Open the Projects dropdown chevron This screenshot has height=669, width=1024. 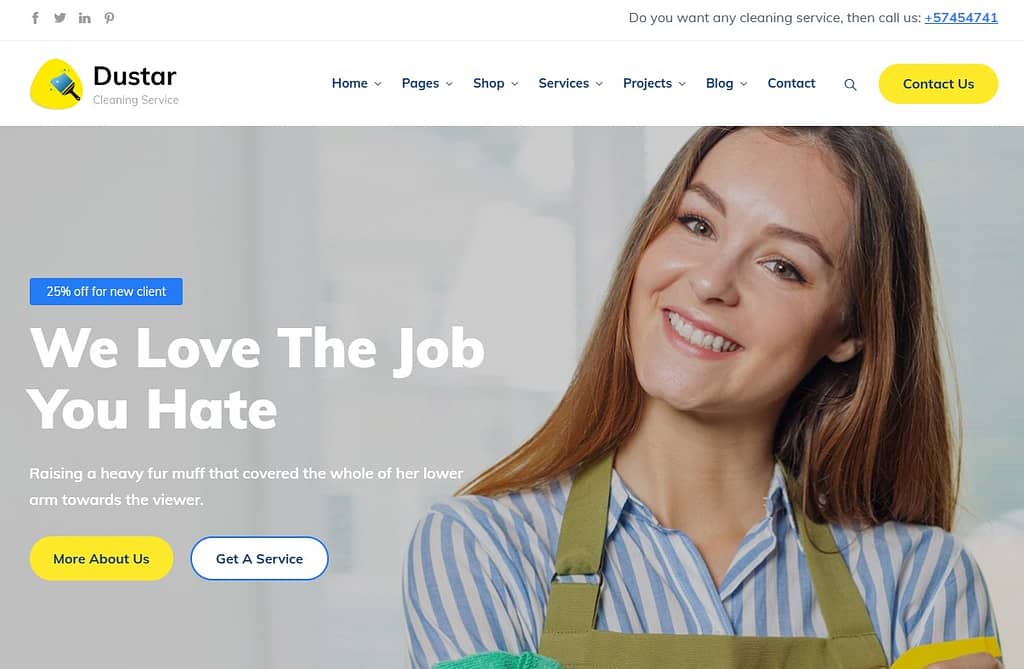pos(682,84)
